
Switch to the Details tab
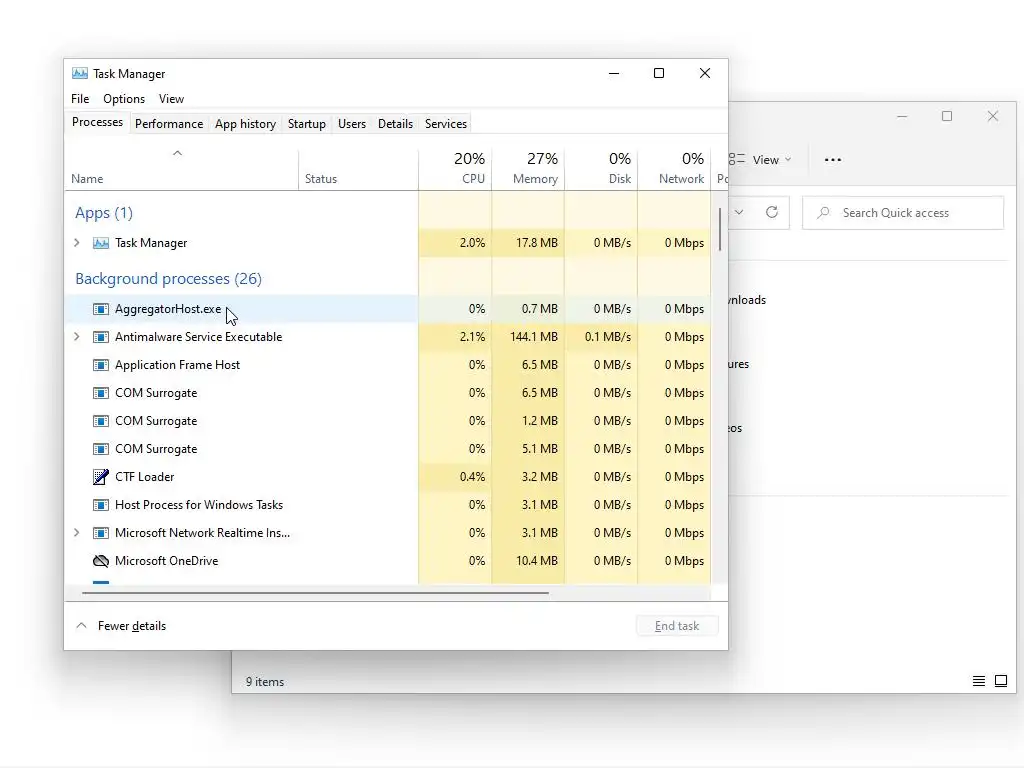click(x=395, y=123)
